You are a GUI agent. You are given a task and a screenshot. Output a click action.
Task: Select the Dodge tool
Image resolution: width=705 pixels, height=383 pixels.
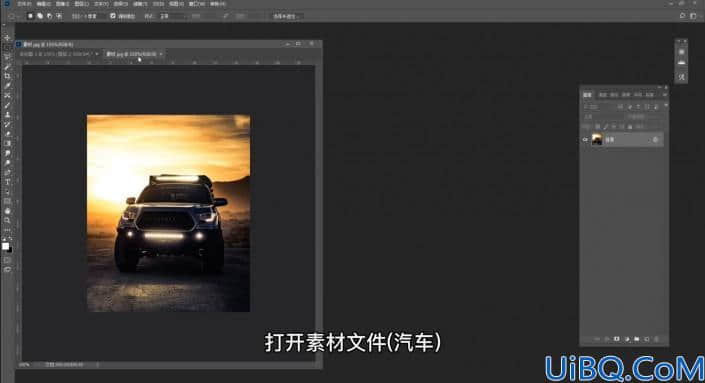[x=7, y=163]
